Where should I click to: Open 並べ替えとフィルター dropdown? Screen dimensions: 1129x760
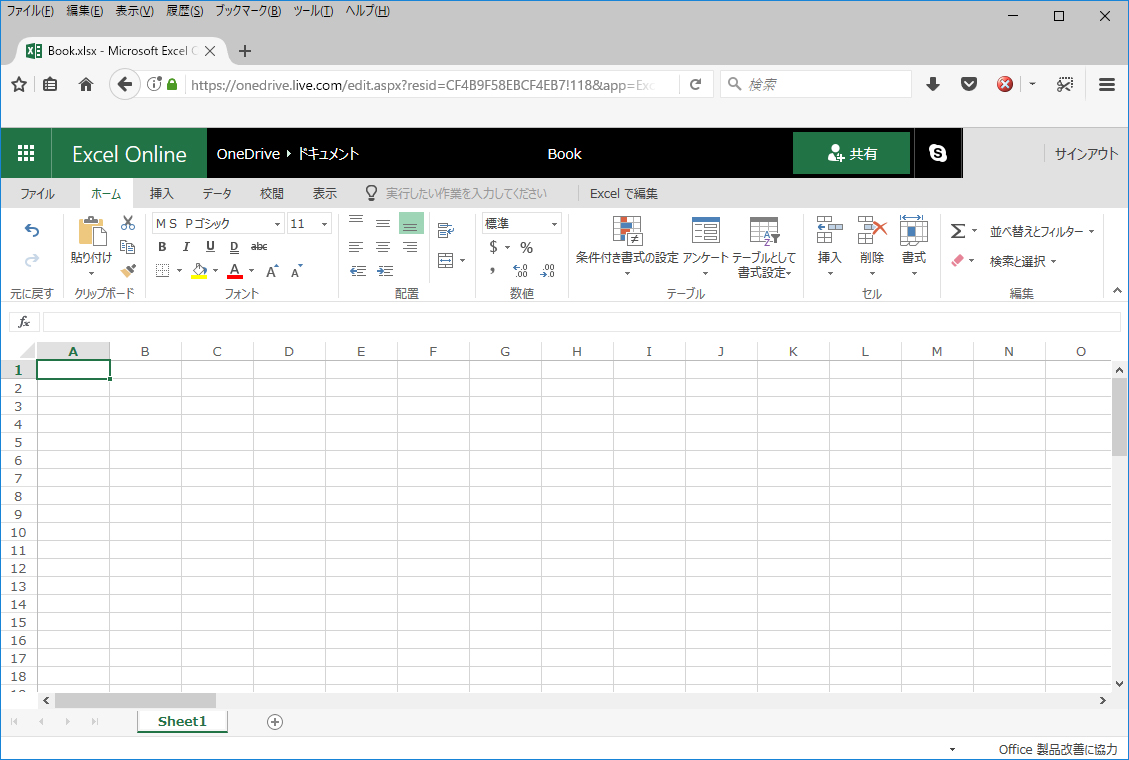click(1041, 231)
